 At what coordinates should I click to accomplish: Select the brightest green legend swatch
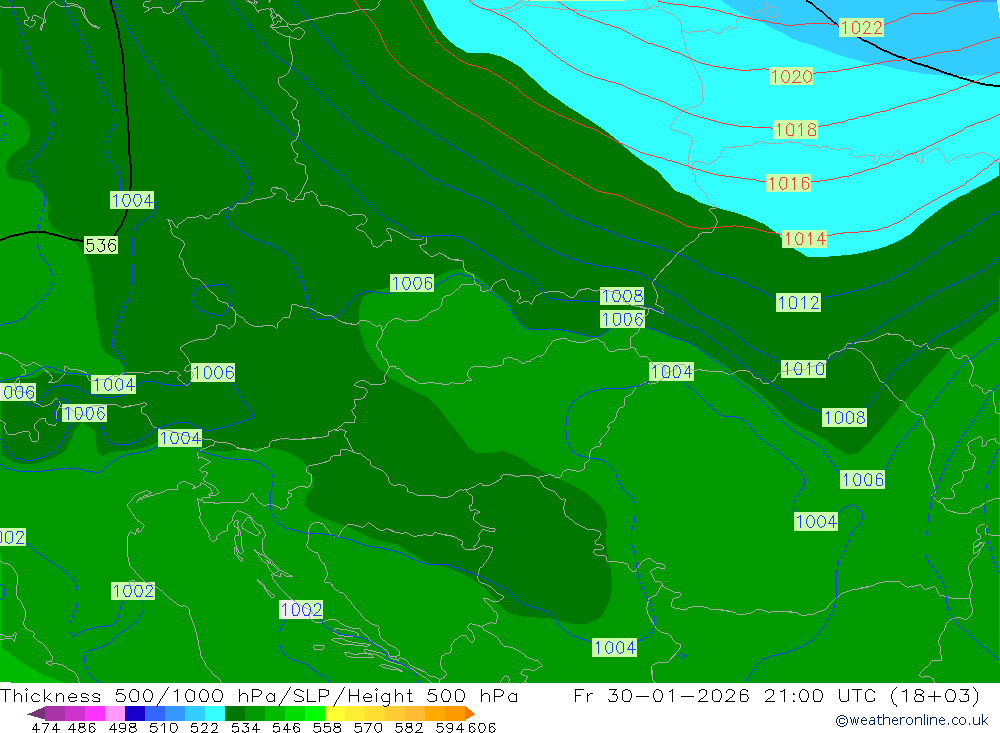click(x=315, y=713)
